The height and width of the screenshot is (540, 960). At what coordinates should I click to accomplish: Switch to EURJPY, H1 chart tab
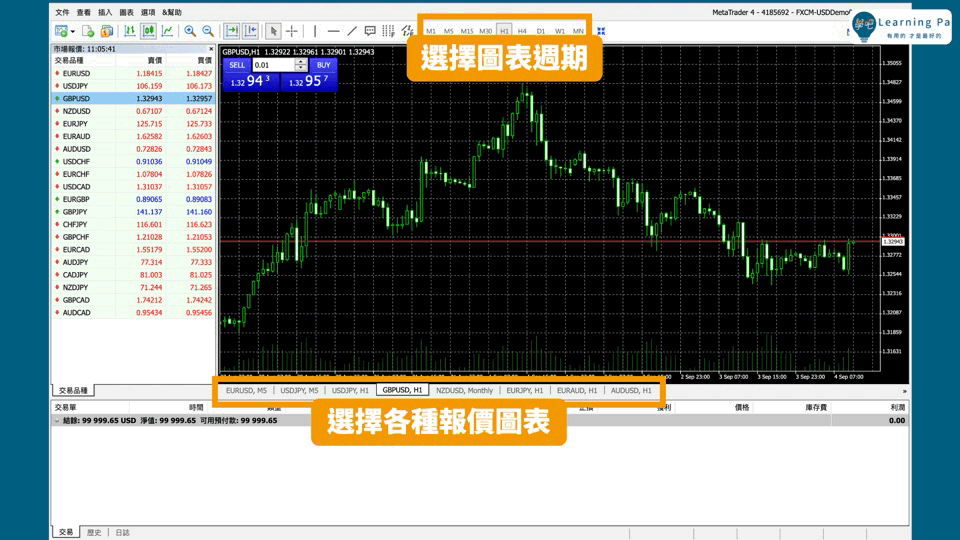pos(525,391)
